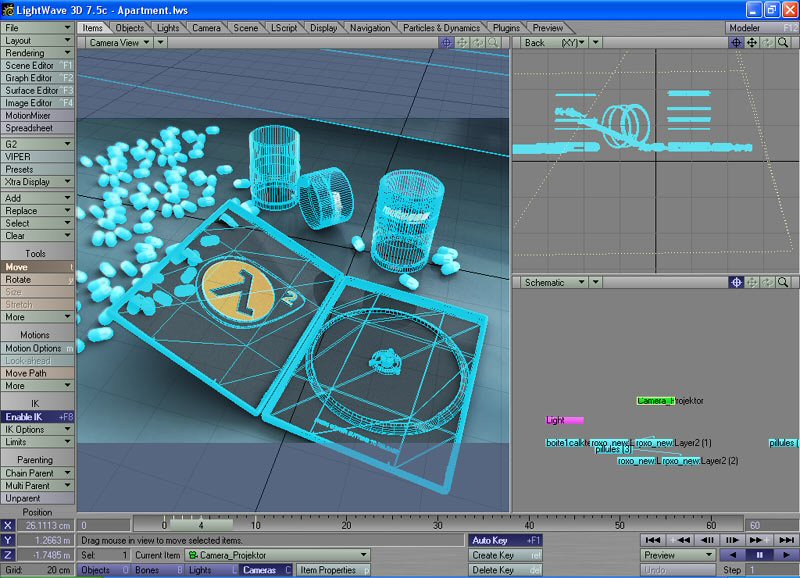Click Camera View viewport center-on-item icon

[x=446, y=43]
